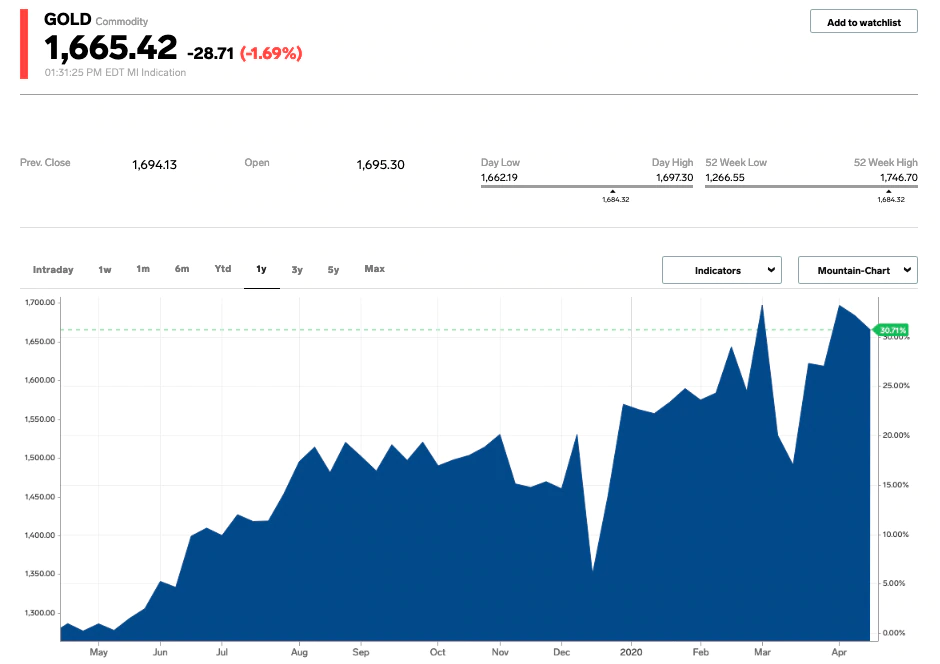Screen dimensions: 940x664
Task: Click the Add to watchlist button
Action: 863,22
